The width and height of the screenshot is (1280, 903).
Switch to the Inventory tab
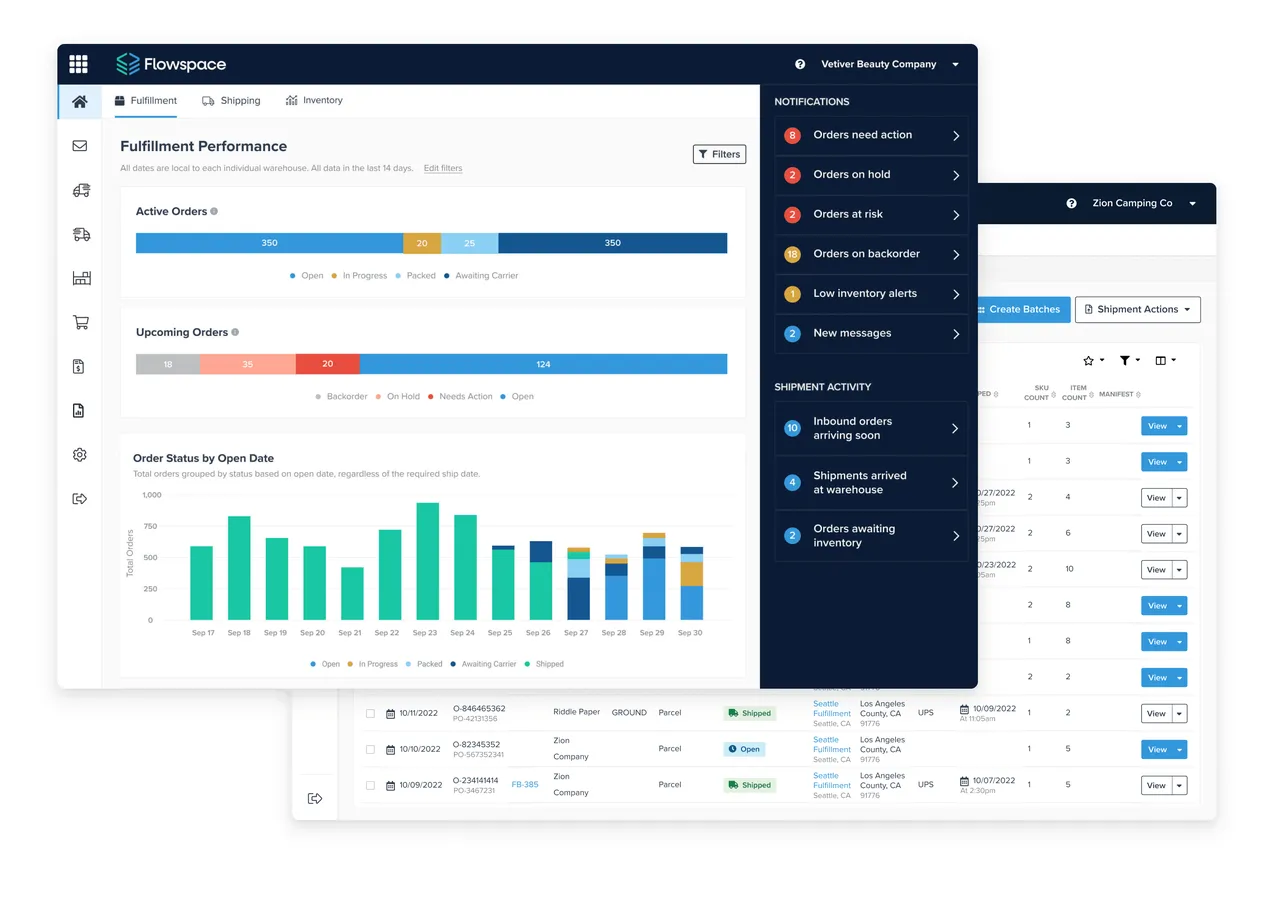tap(314, 101)
